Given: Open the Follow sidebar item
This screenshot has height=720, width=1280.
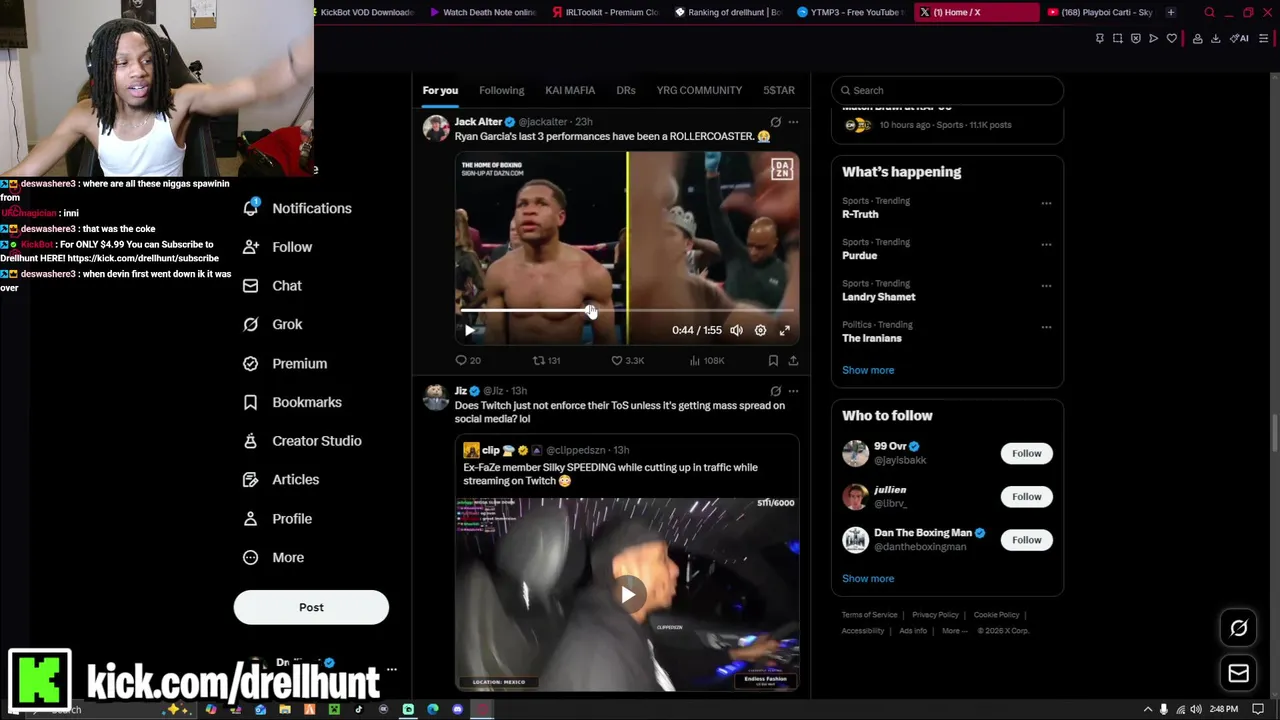Looking at the screenshot, I should coord(278,247).
